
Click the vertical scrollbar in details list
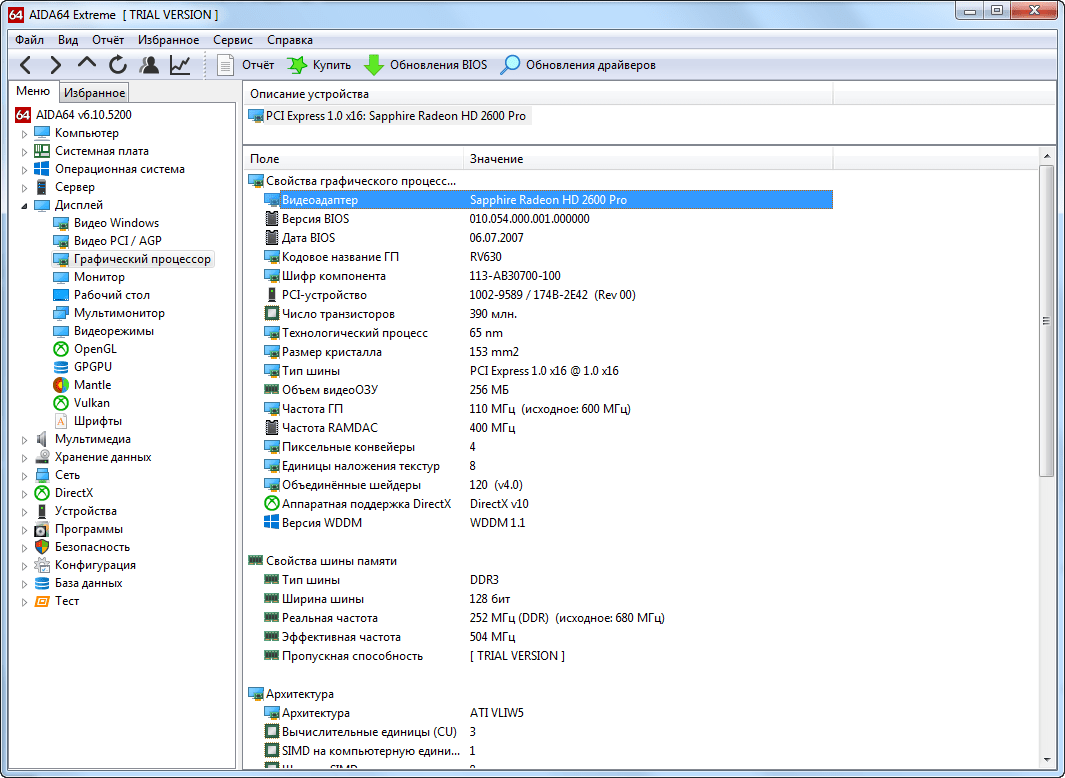coord(1047,320)
